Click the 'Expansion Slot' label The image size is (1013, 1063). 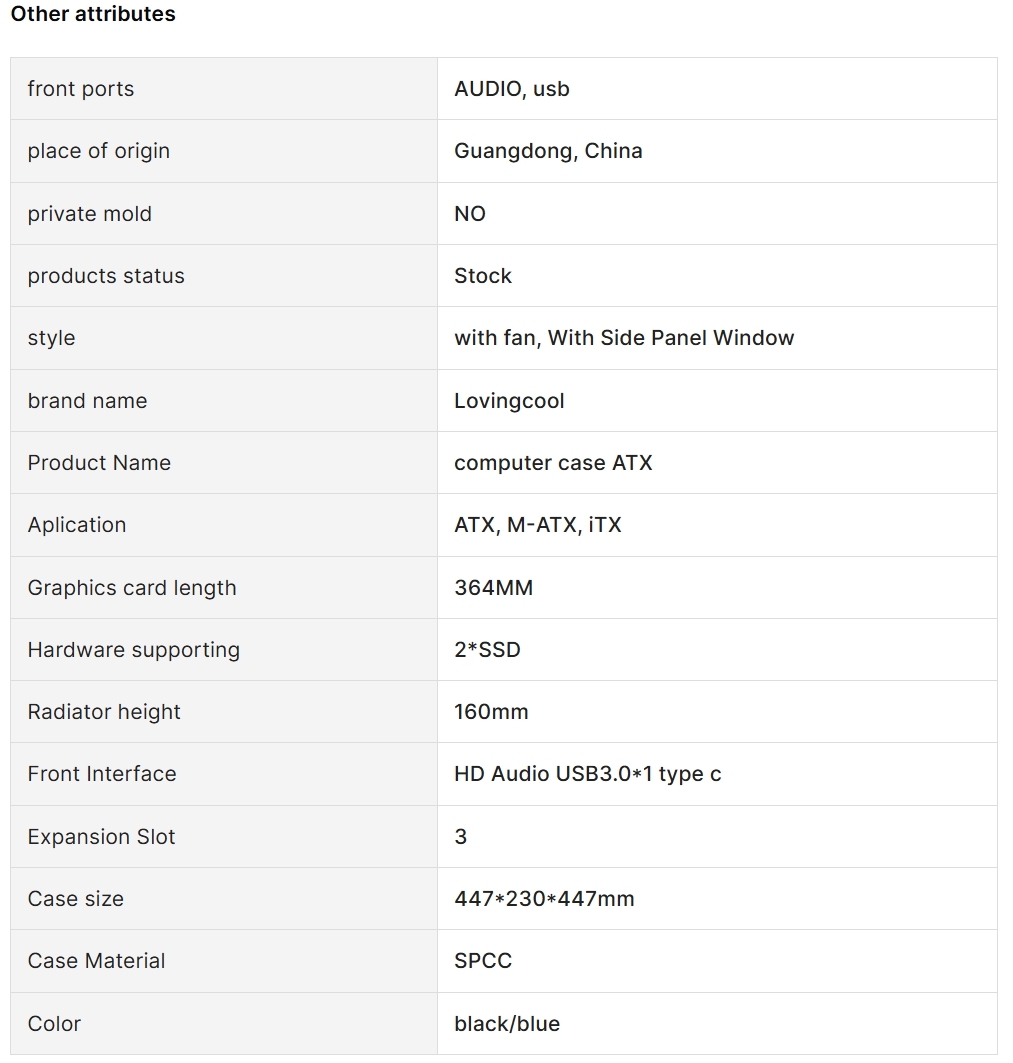[x=101, y=837]
